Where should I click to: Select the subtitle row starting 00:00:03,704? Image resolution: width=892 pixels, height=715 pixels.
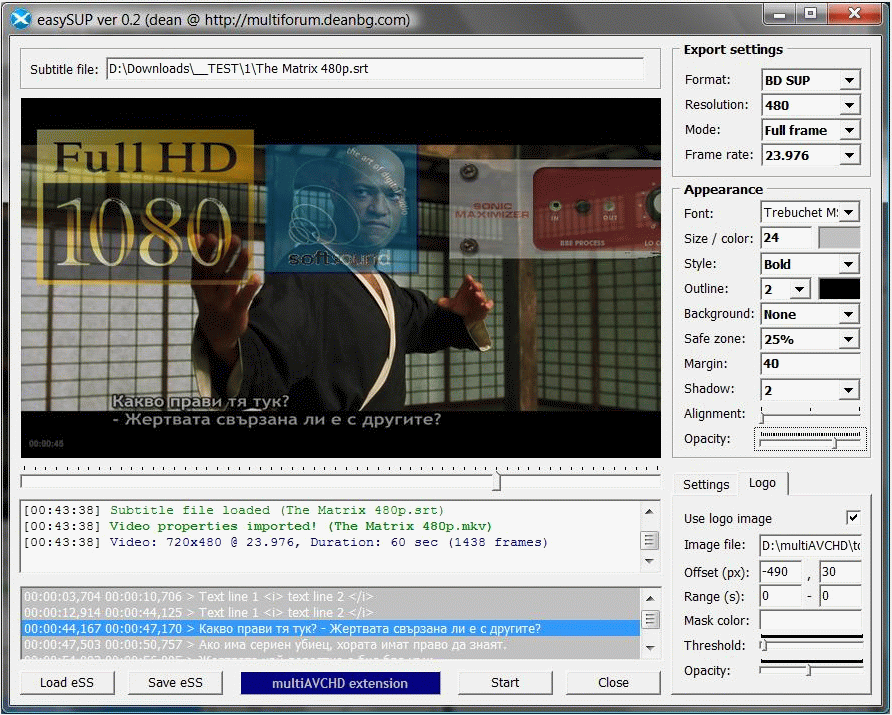pyautogui.click(x=331, y=597)
